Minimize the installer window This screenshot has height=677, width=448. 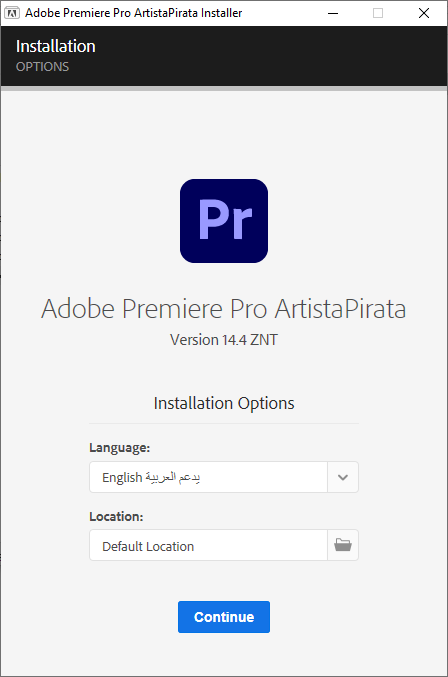coord(333,13)
